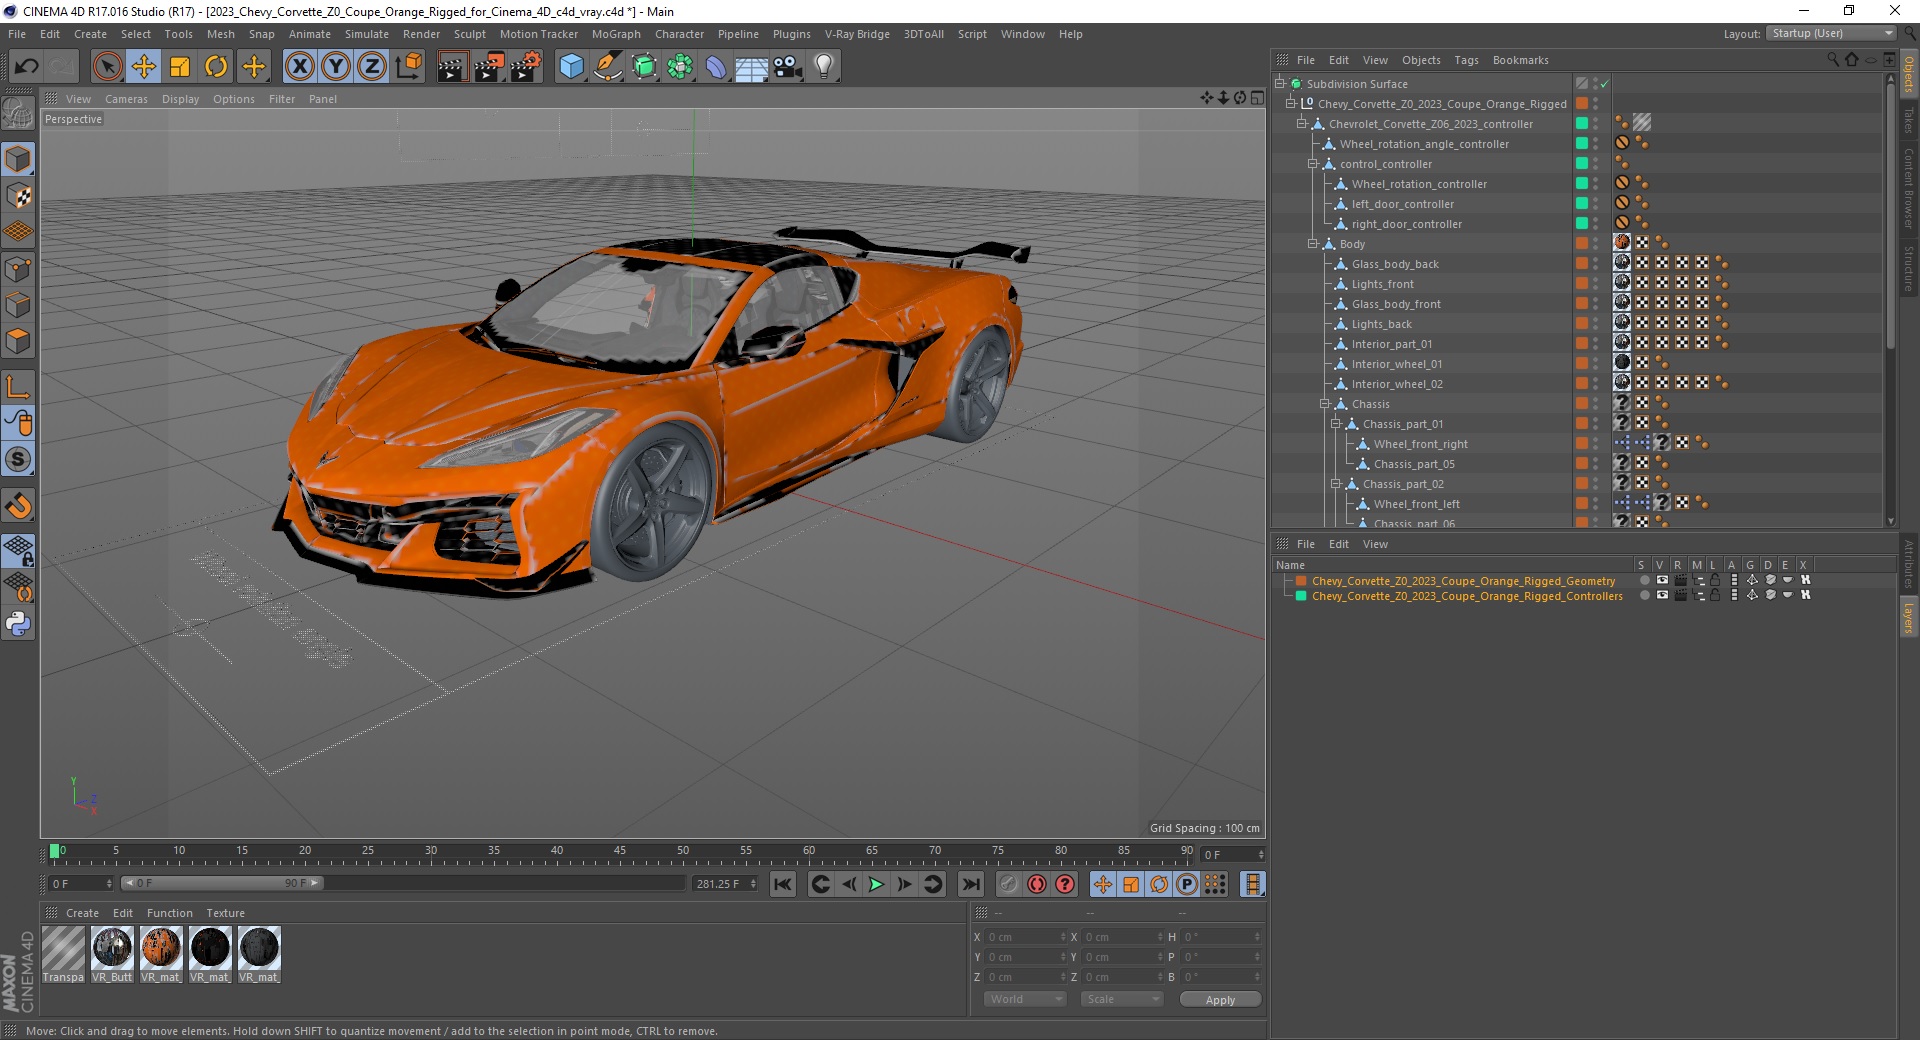Toggle viewport visibility of Geometry layer

pyautogui.click(x=1662, y=580)
